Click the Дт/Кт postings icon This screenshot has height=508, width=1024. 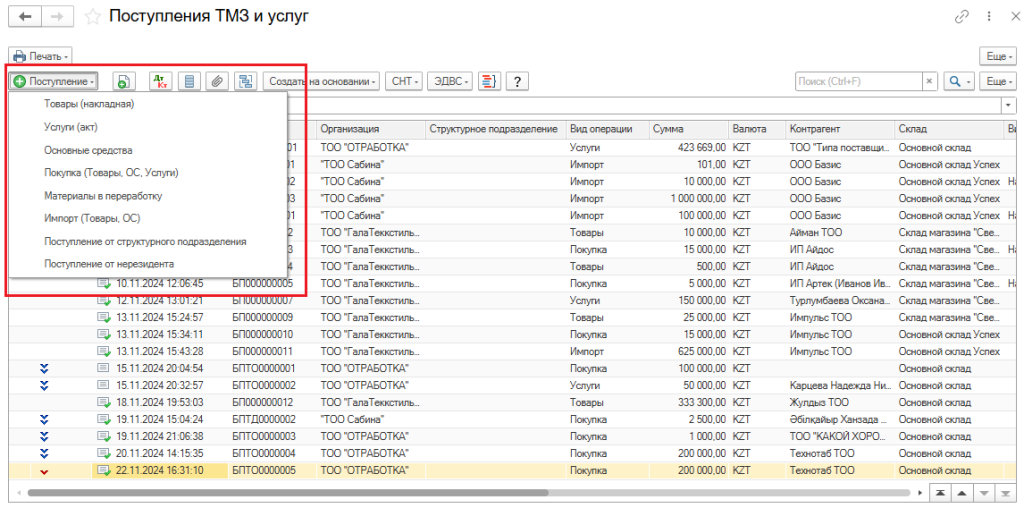point(159,81)
